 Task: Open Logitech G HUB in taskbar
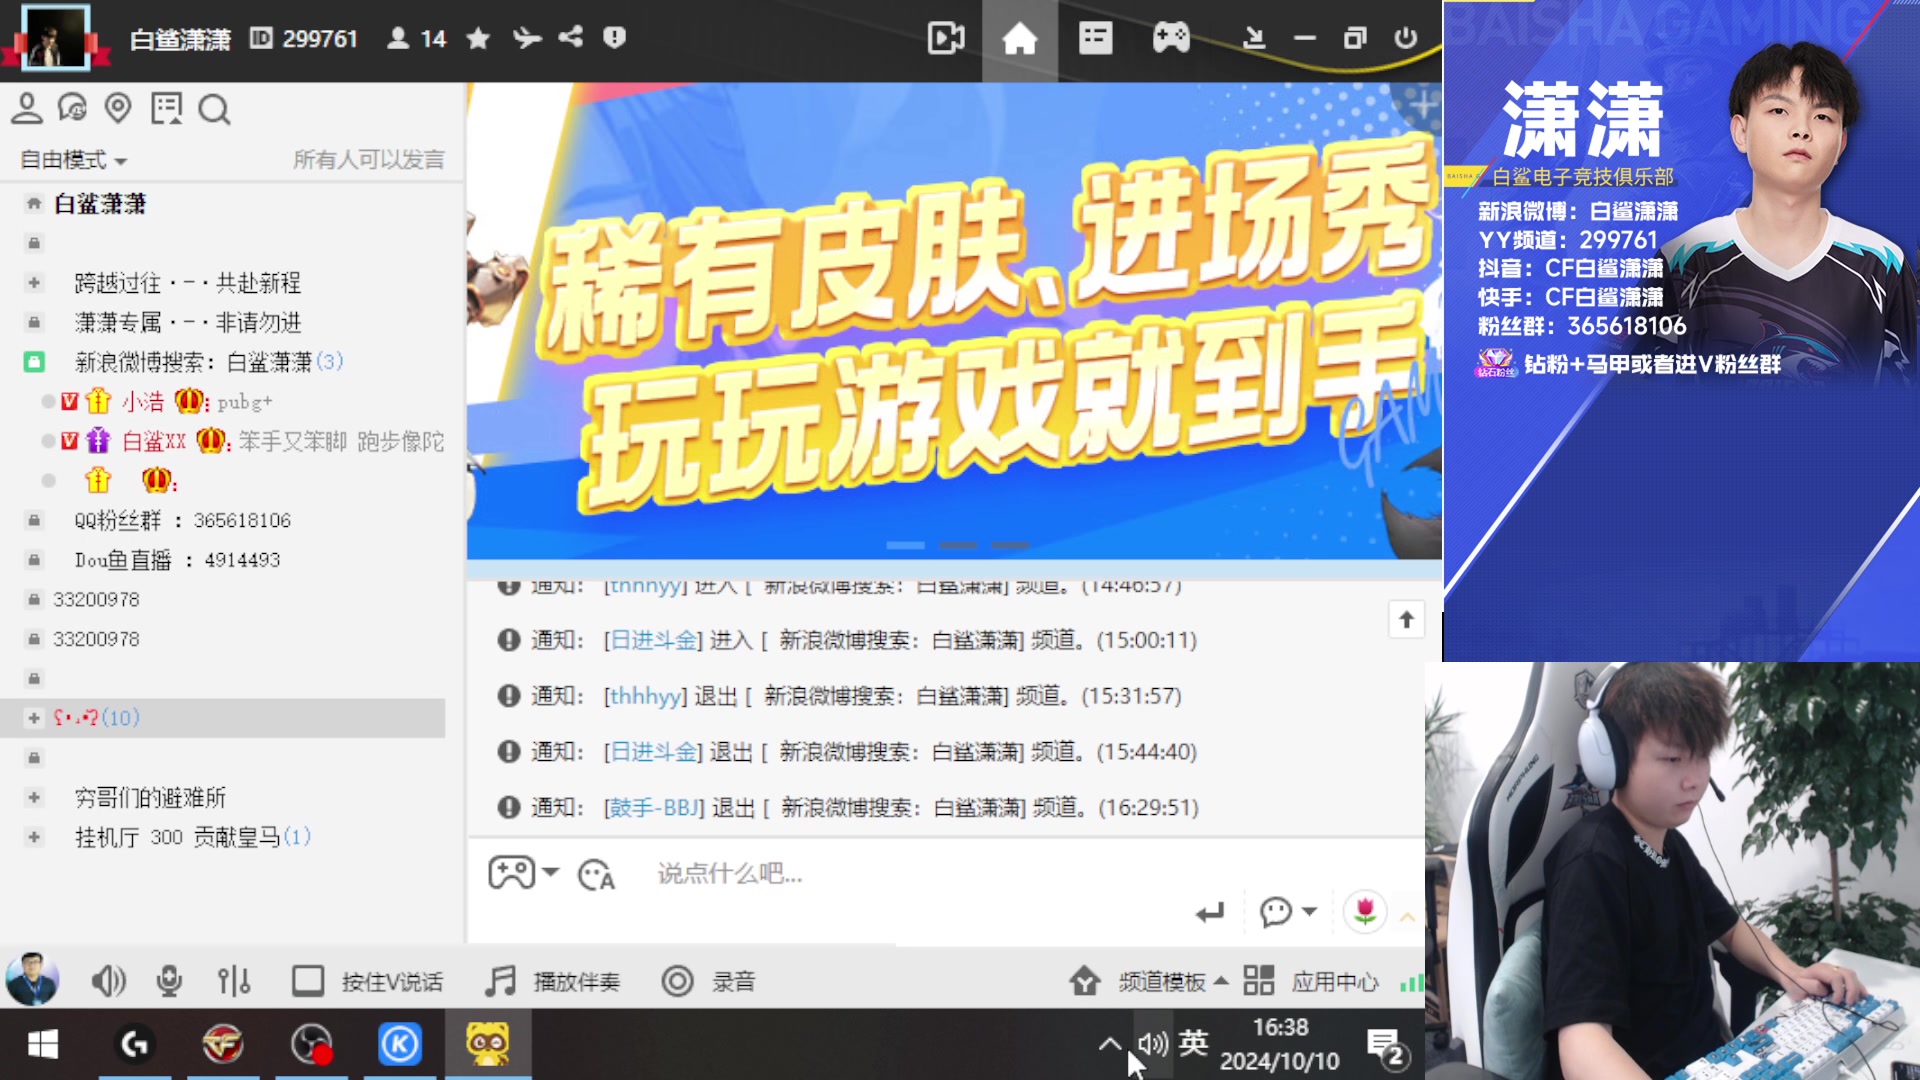134,1045
